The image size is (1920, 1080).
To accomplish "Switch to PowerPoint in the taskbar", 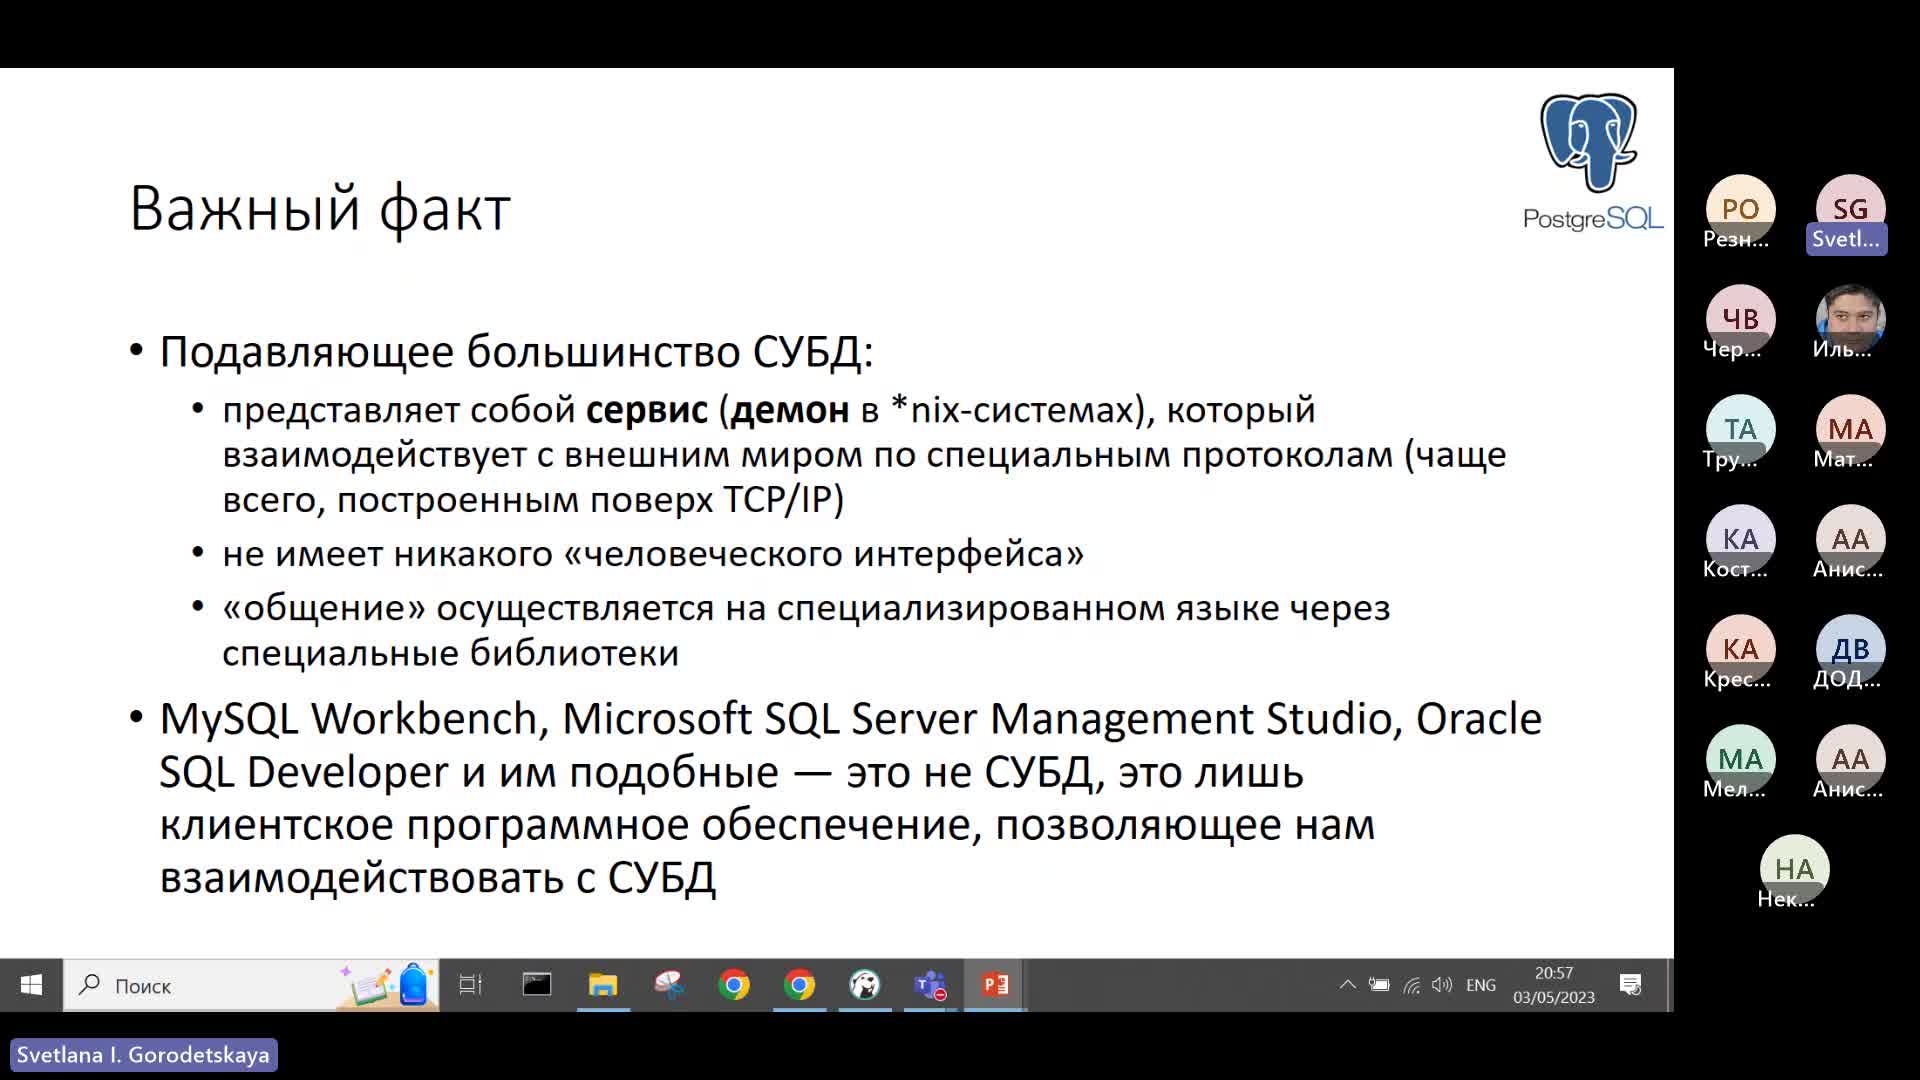I will point(995,985).
